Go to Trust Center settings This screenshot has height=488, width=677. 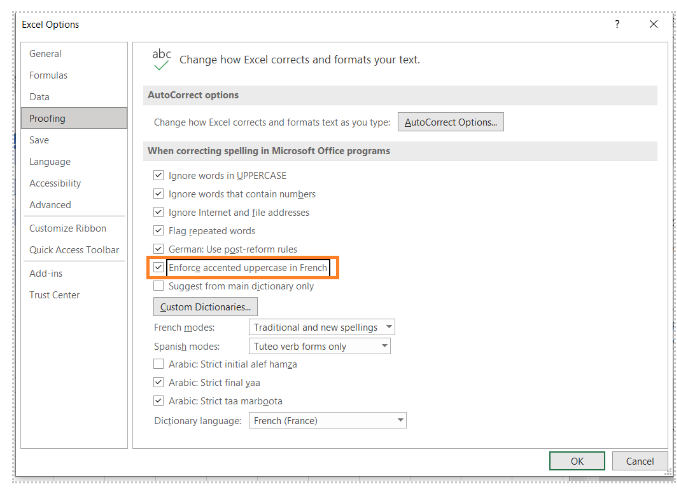(54, 295)
